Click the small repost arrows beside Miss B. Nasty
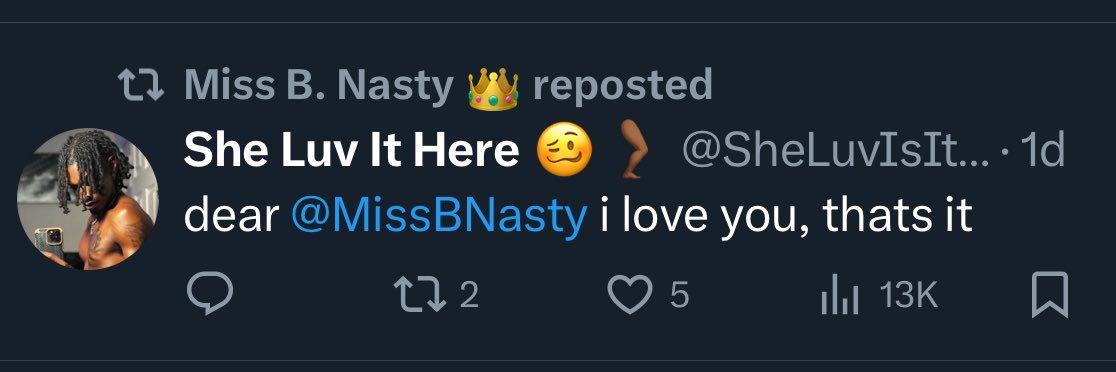This screenshot has width=1116, height=372. click(141, 85)
